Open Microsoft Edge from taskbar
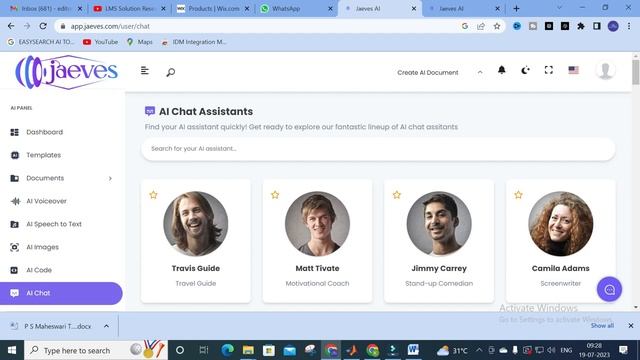Image resolution: width=640 pixels, height=360 pixels. tap(227, 350)
